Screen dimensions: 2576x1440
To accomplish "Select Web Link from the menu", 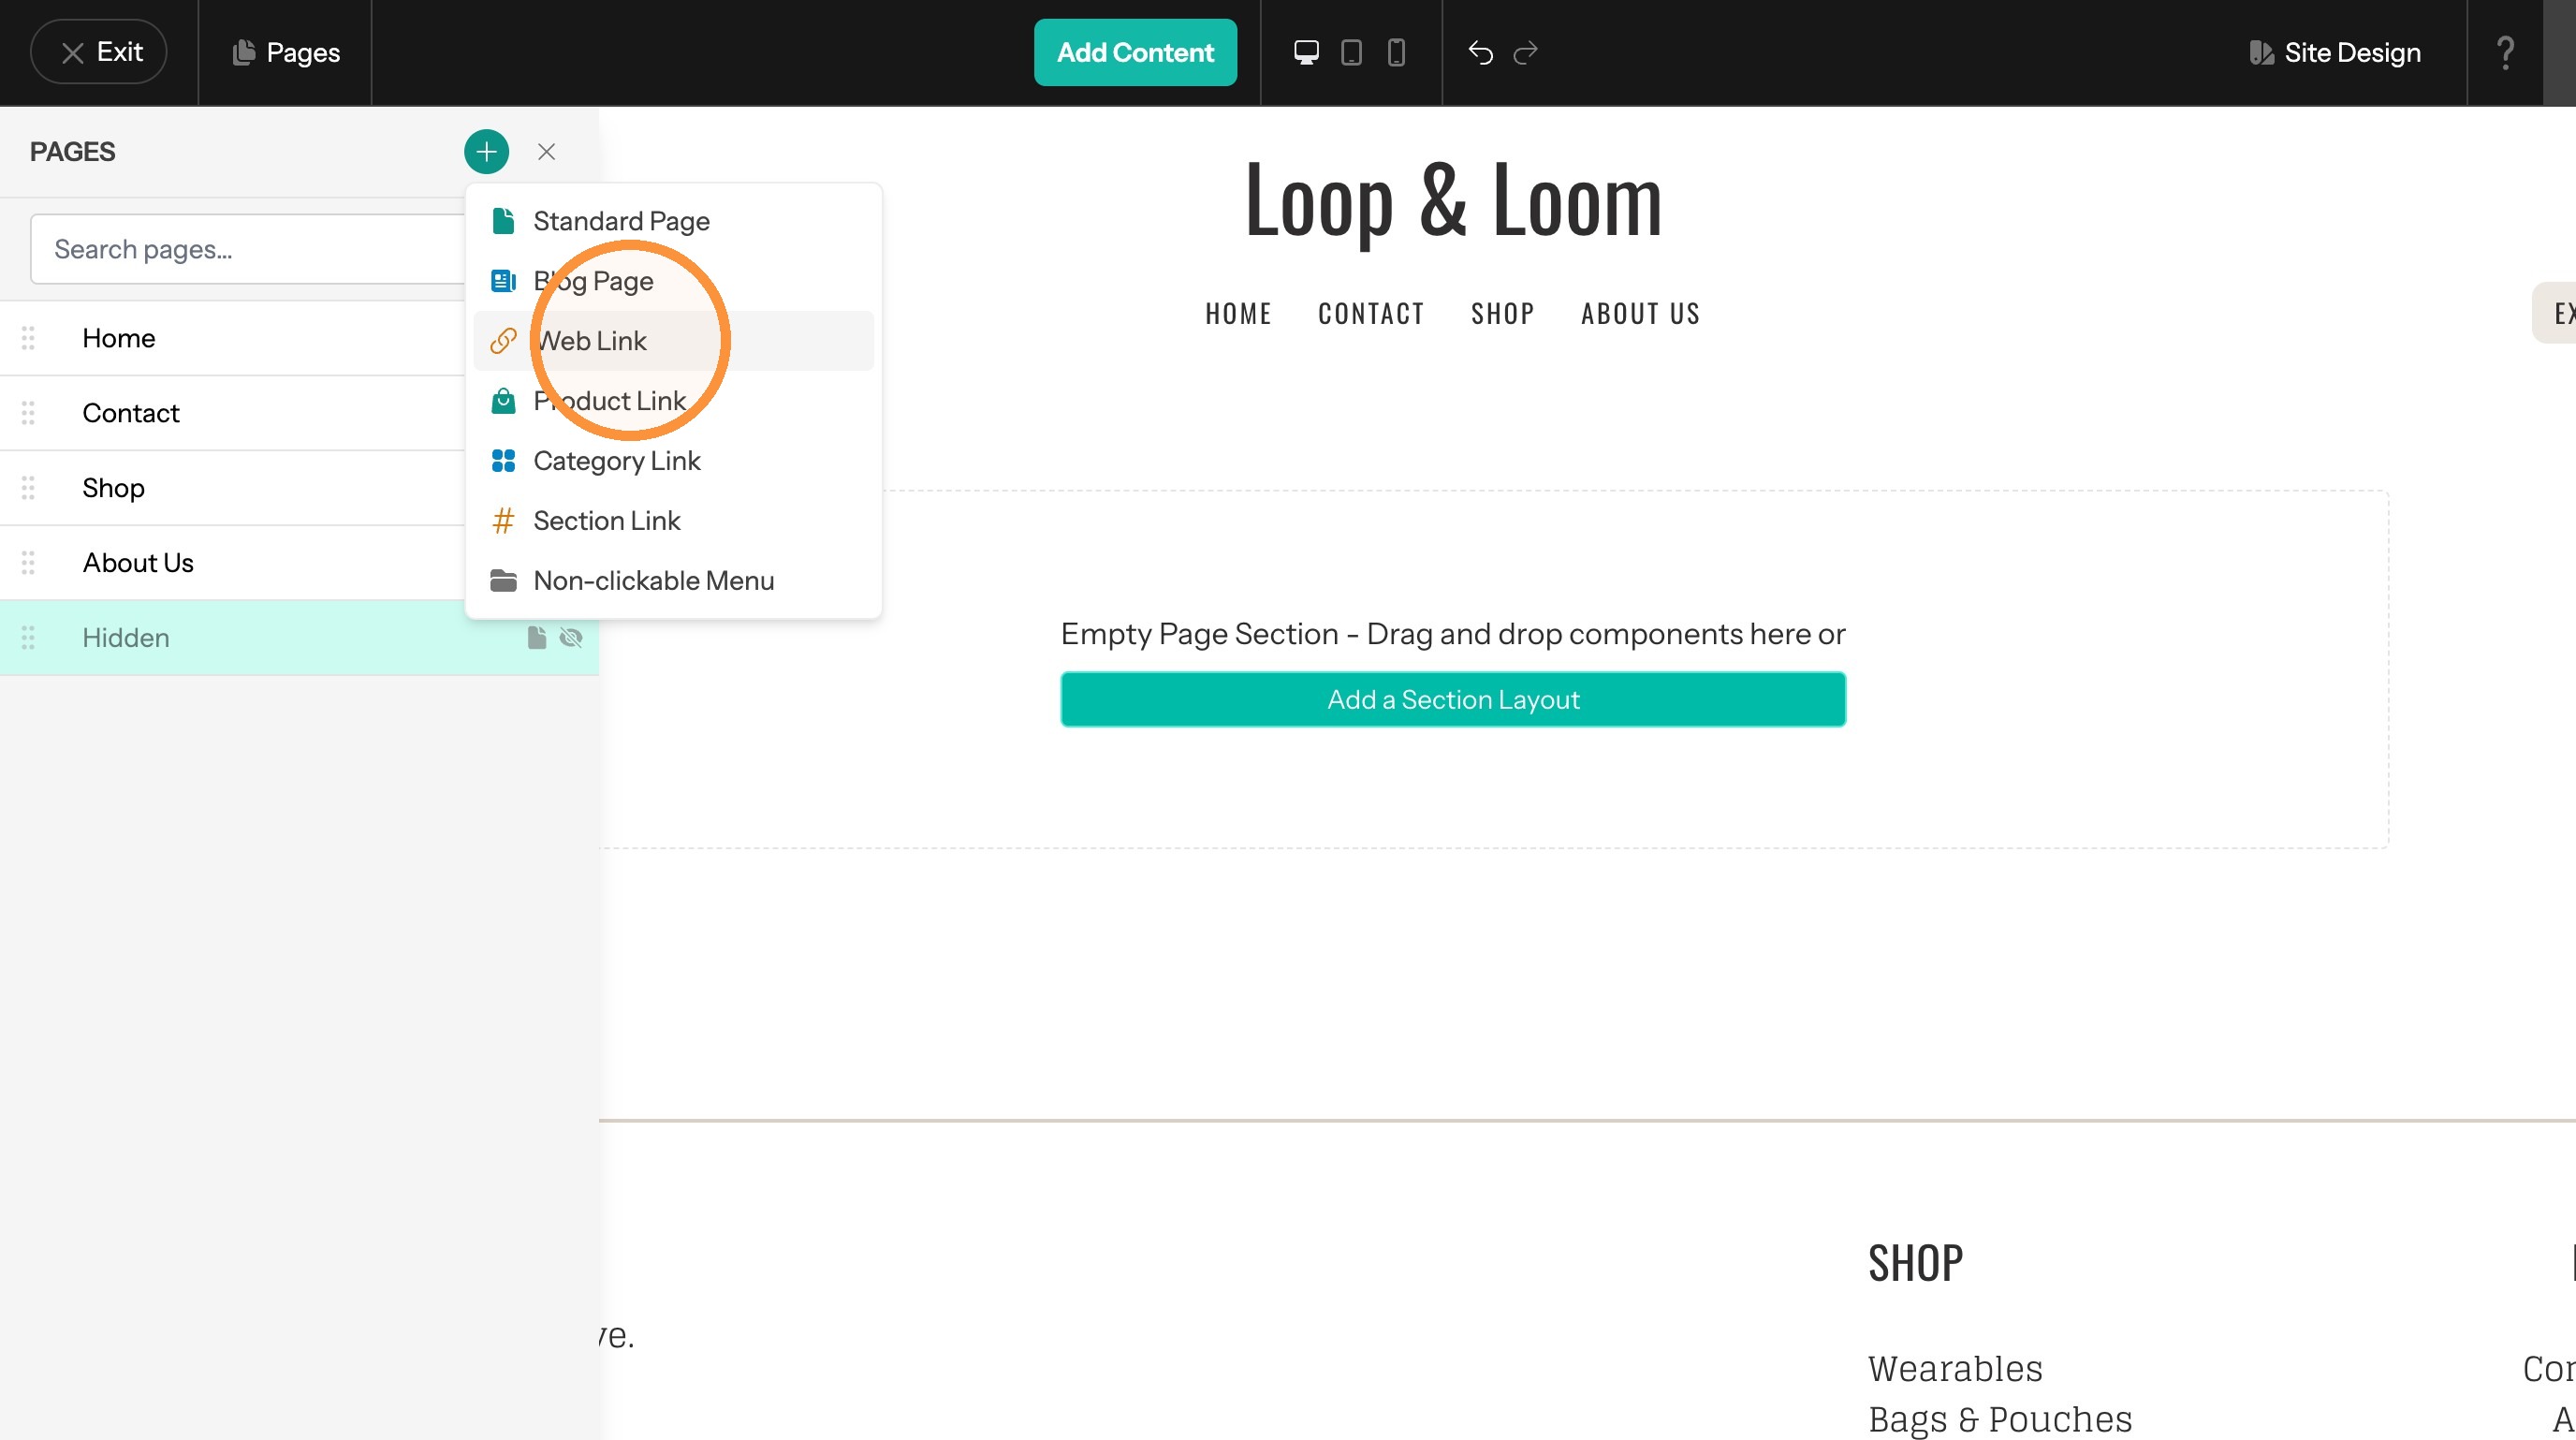I will point(673,341).
